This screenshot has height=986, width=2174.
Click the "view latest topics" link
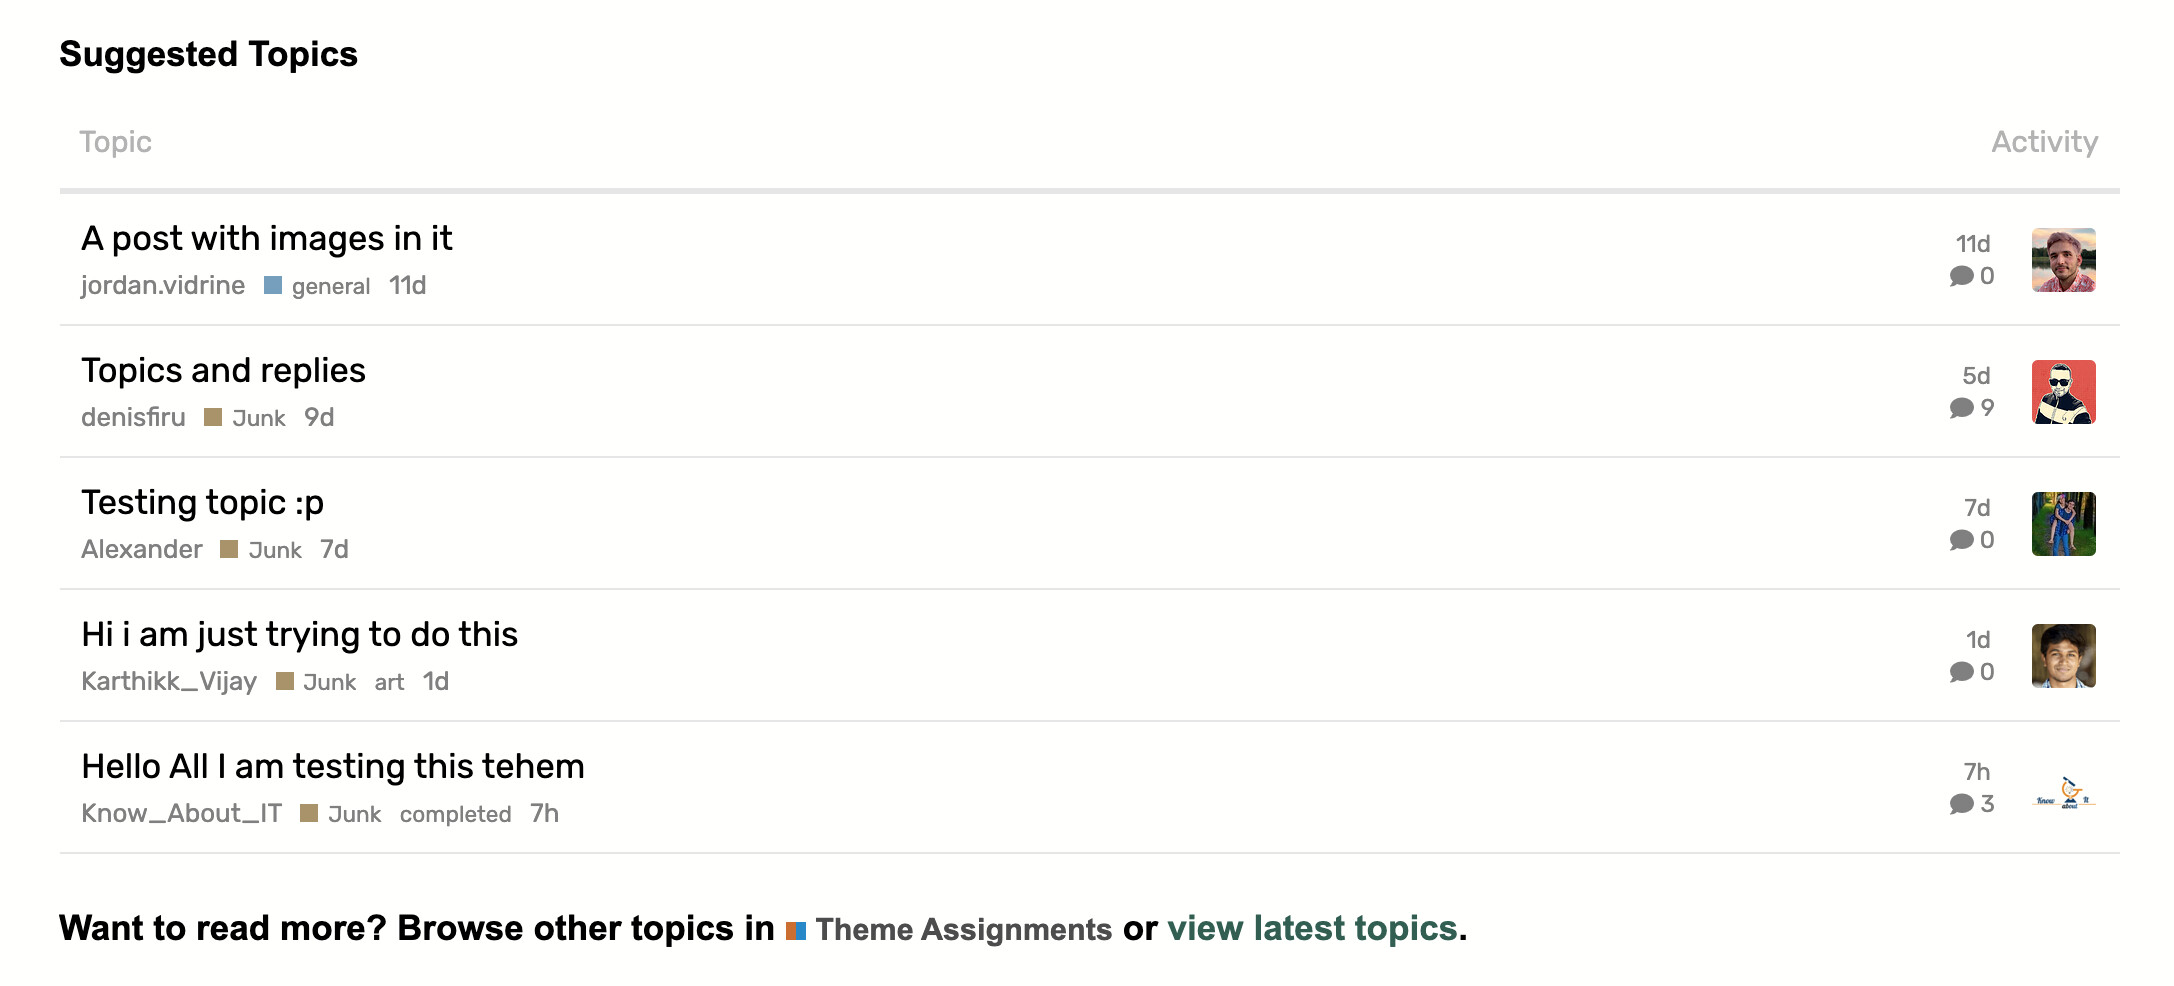[1311, 929]
